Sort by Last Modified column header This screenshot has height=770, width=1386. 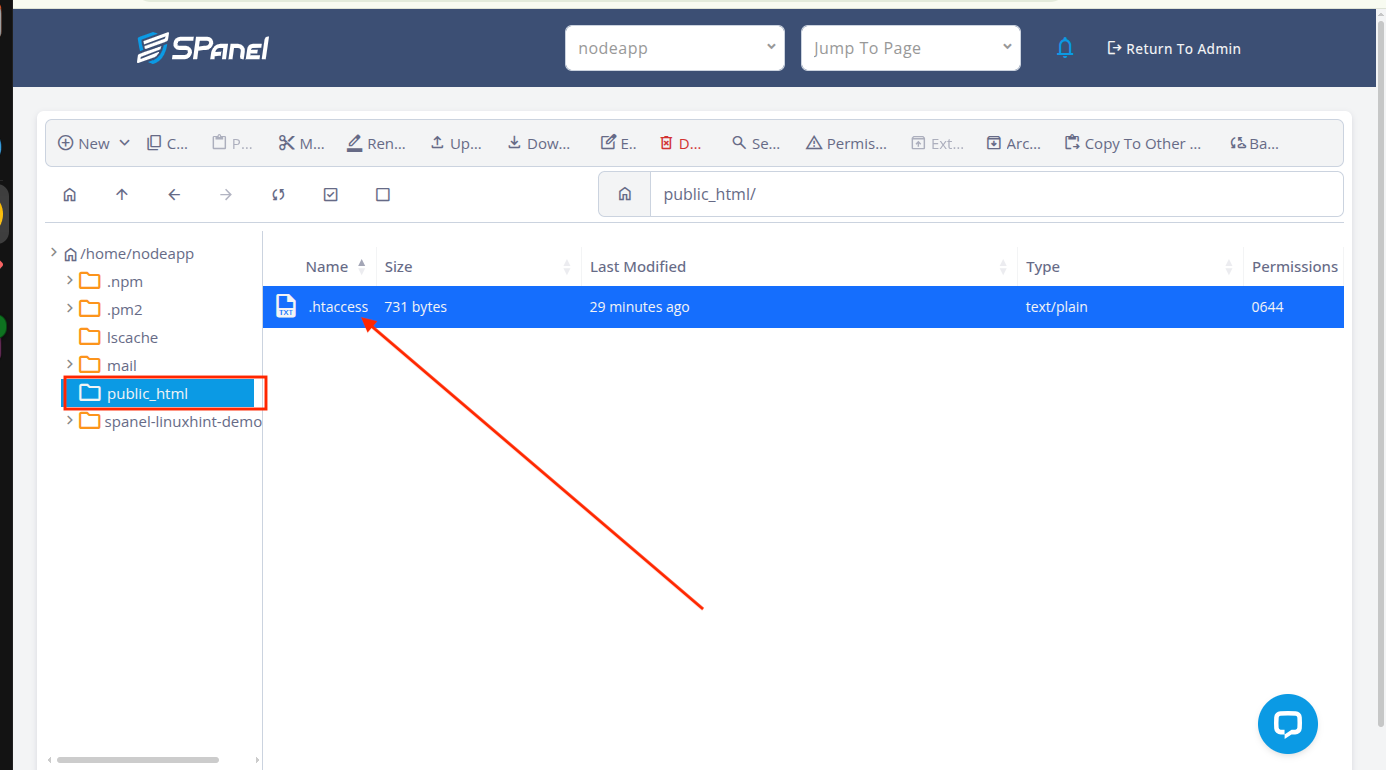click(x=638, y=266)
